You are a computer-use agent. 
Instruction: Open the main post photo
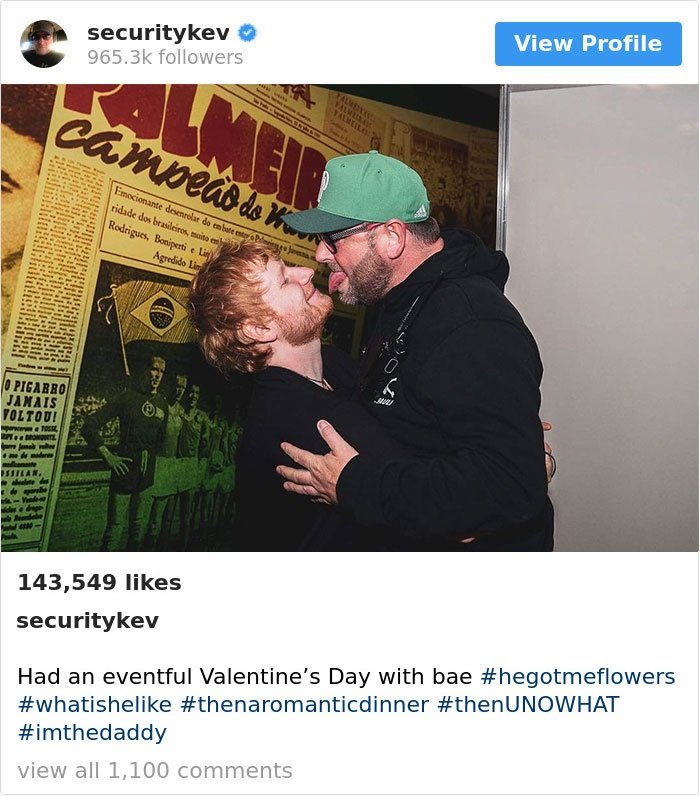[350, 318]
